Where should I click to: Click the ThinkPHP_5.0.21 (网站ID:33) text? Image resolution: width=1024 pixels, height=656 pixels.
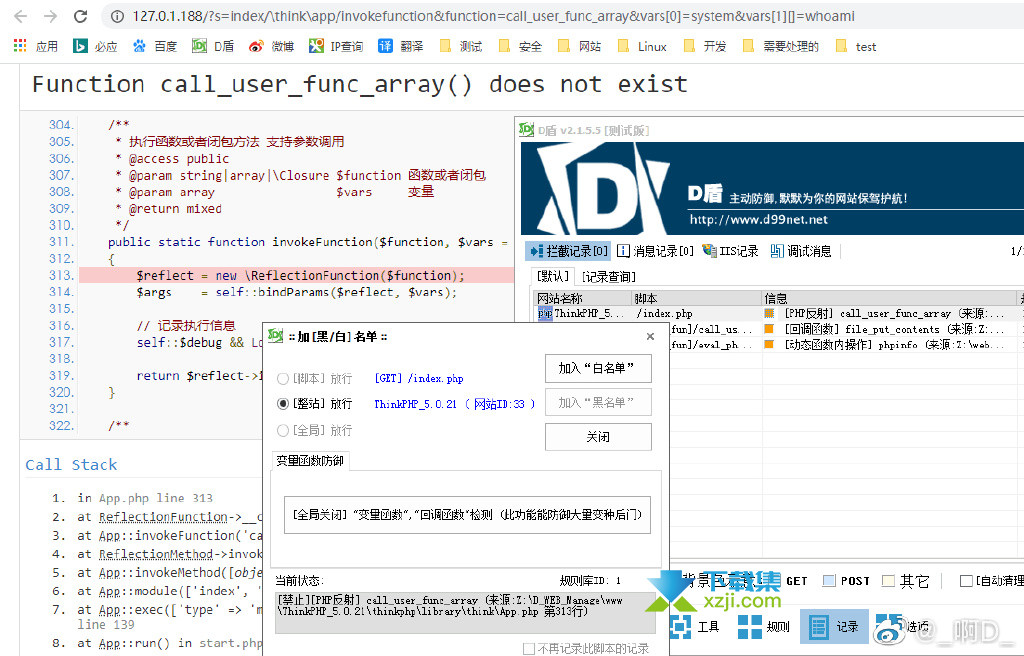click(455, 404)
